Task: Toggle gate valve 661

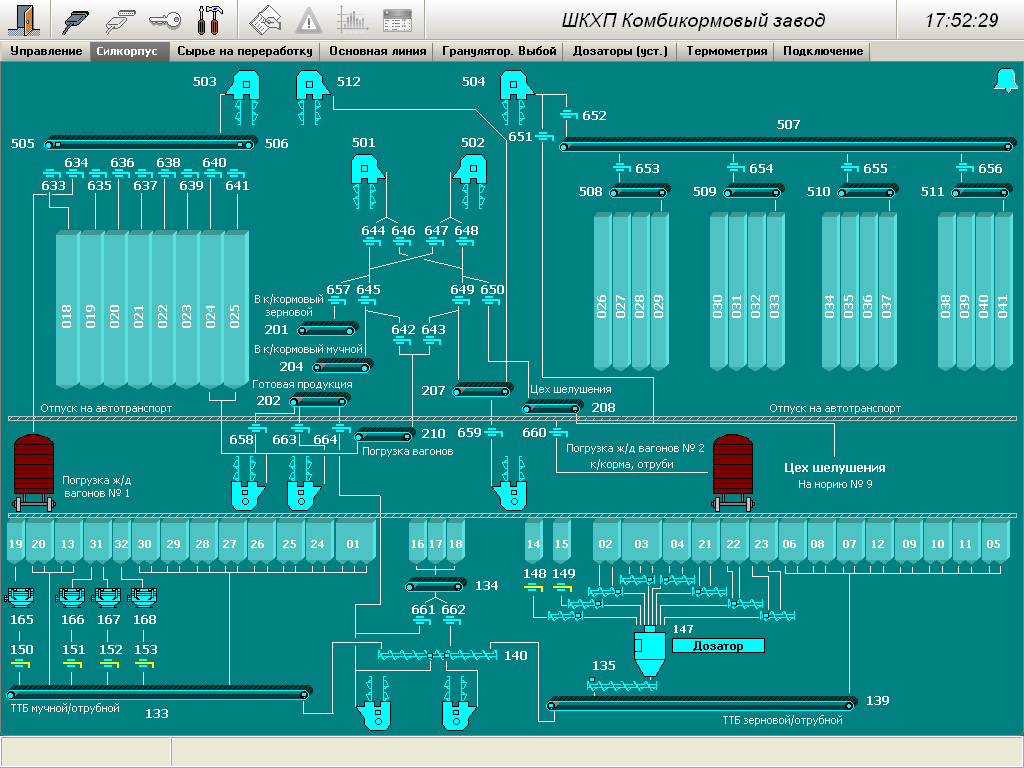Action: pyautogui.click(x=423, y=623)
